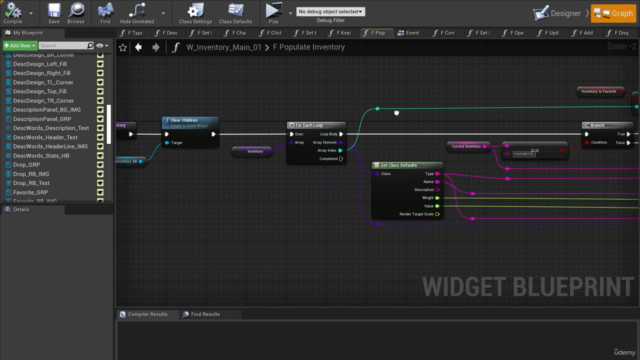This screenshot has height=360, width=640.
Task: Toggle Hide Unrelated nodes
Action: 137,13
